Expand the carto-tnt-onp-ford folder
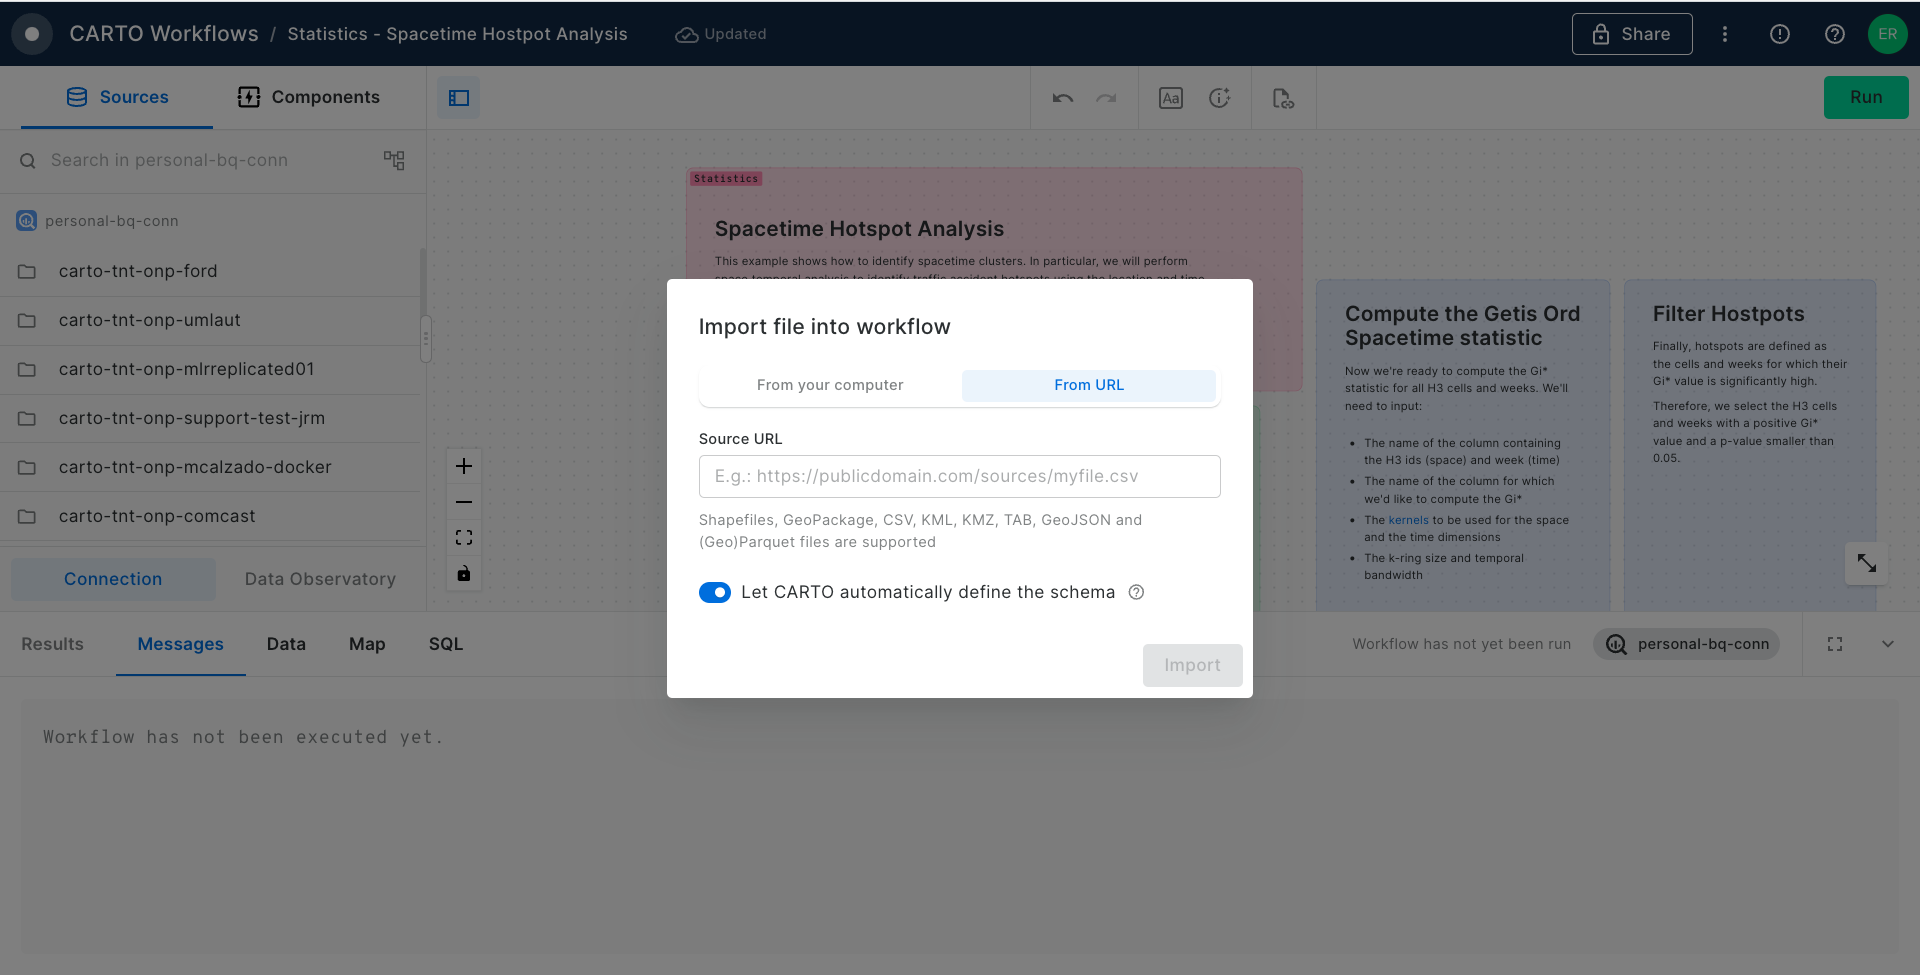The width and height of the screenshot is (1920, 975). (x=138, y=271)
